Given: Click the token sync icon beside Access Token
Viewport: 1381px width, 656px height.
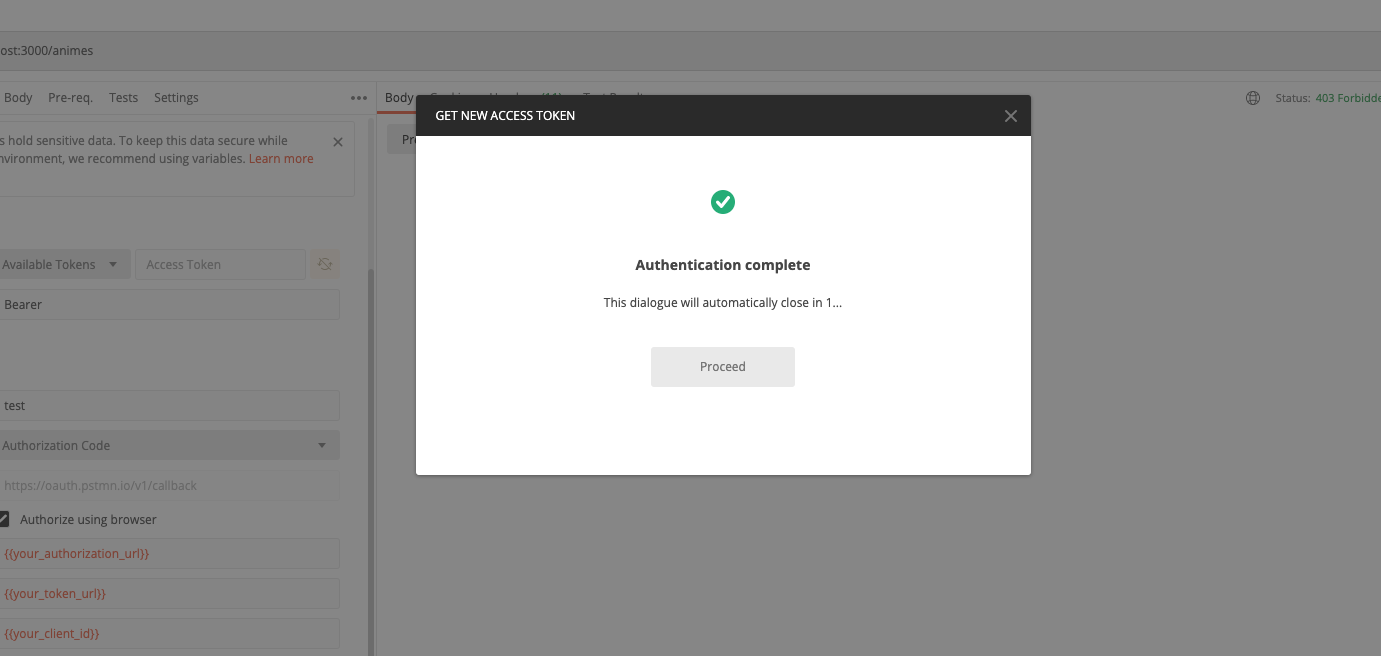Looking at the screenshot, I should click(x=324, y=265).
